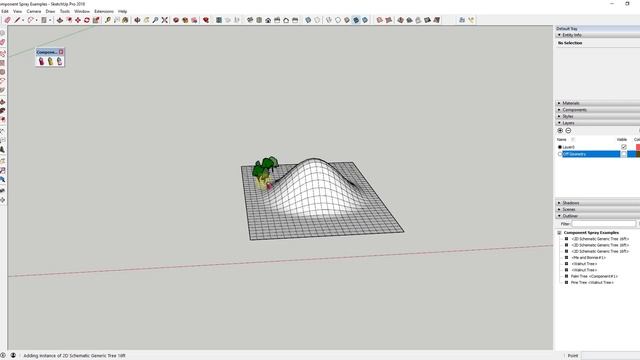Select the Eraser tool in the toolbar
640x360 pixels.
[7, 20]
